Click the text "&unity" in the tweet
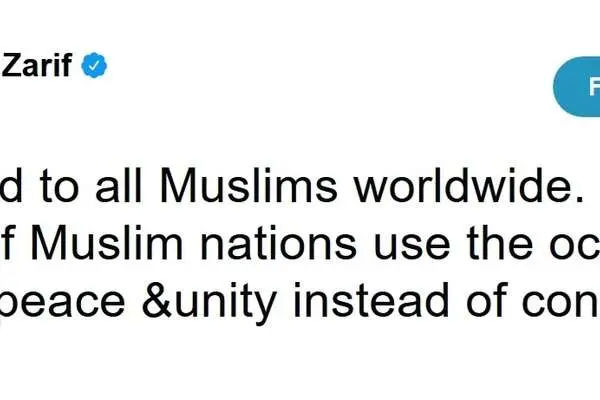This screenshot has width=600, height=400. (x=209, y=304)
